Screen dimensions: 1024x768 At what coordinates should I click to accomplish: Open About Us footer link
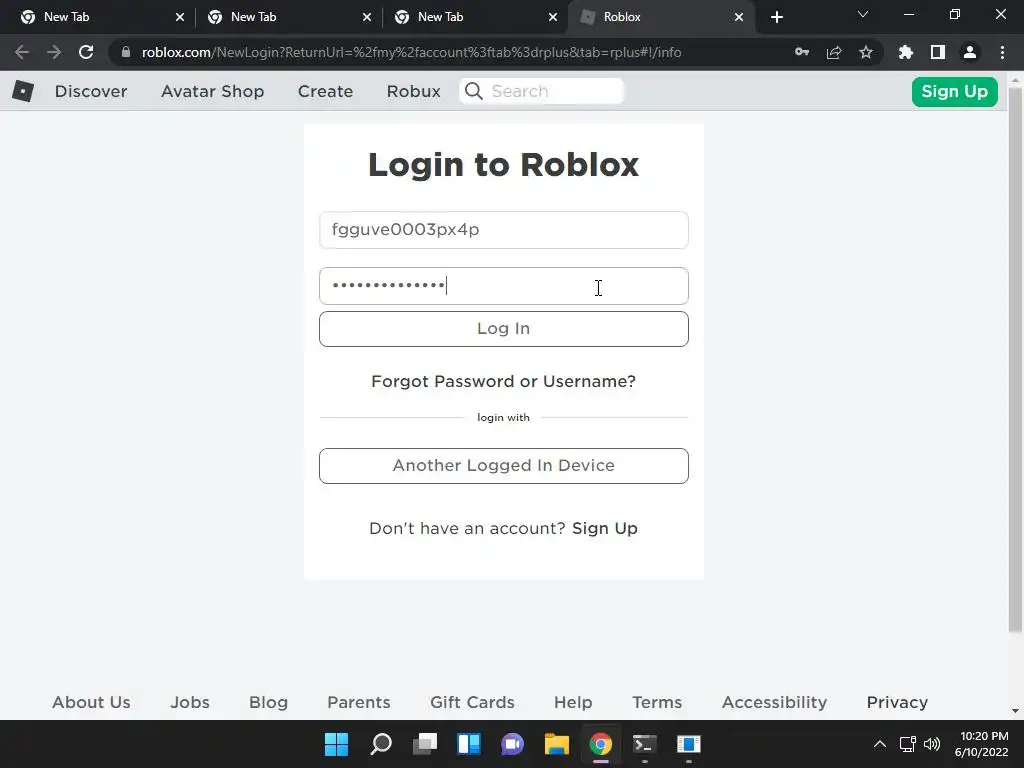coord(91,702)
